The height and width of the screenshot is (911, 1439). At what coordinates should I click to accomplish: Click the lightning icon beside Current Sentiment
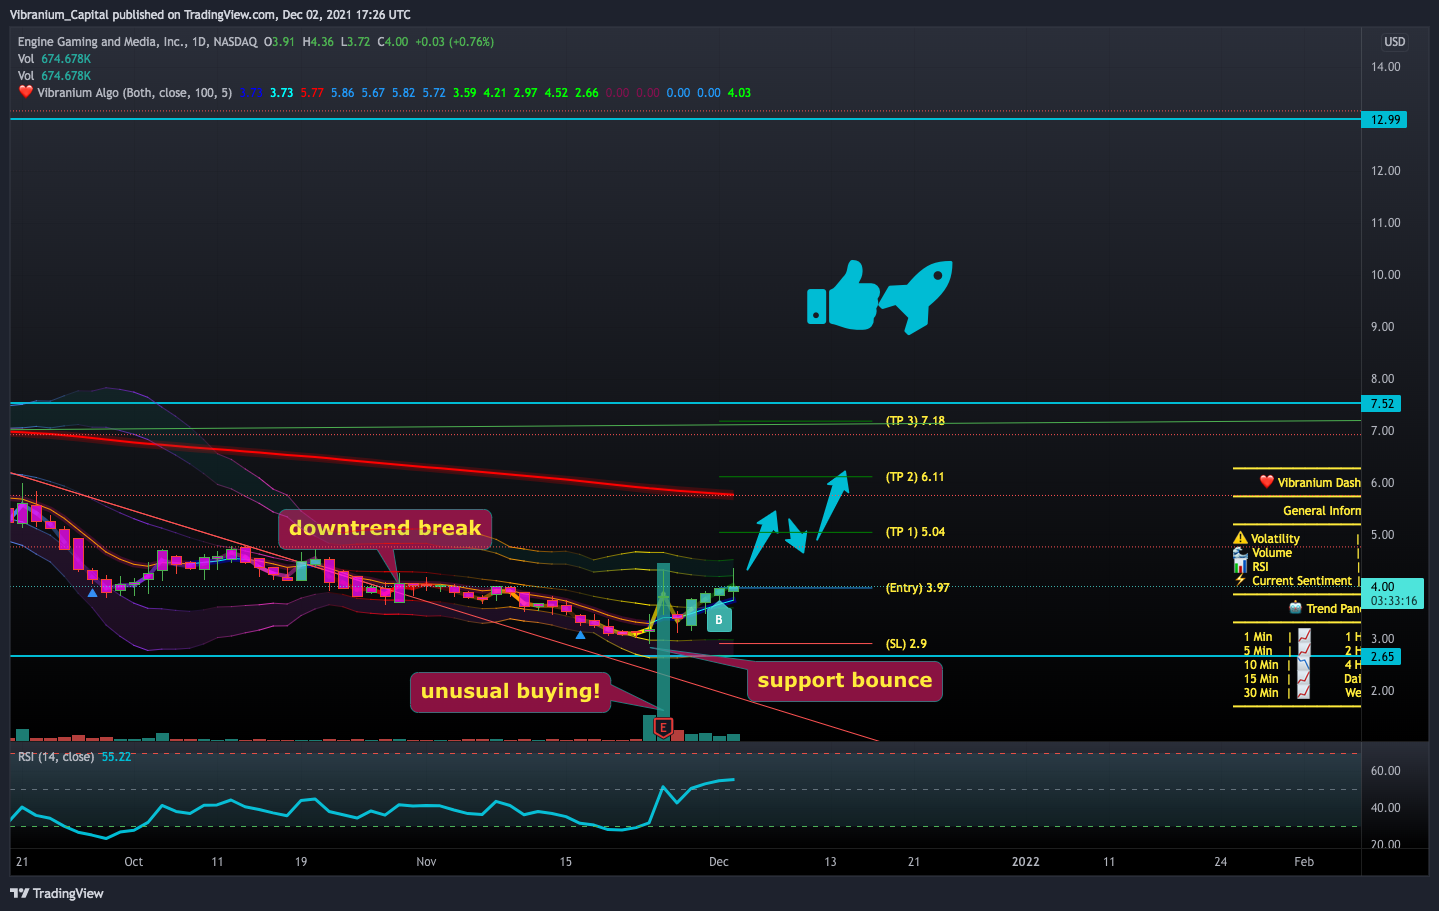tap(1240, 580)
